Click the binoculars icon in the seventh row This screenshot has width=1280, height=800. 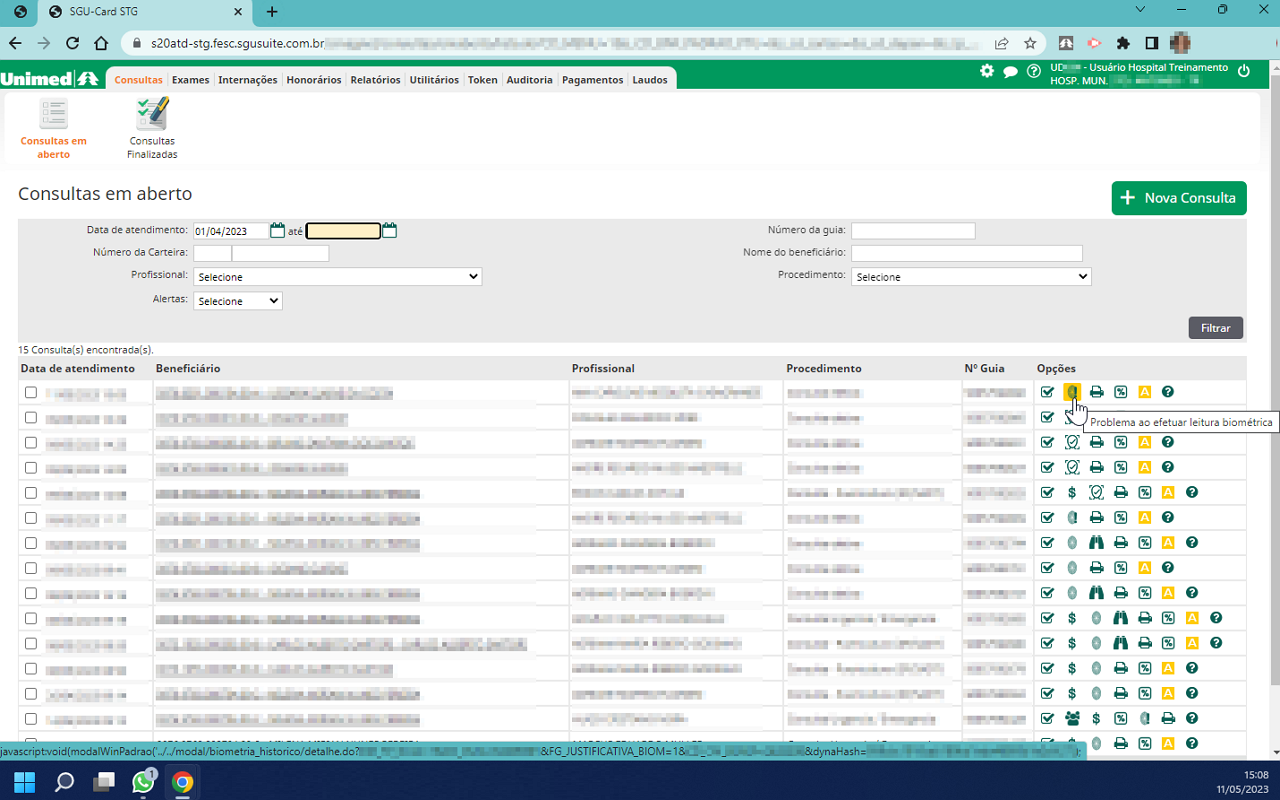point(1097,543)
